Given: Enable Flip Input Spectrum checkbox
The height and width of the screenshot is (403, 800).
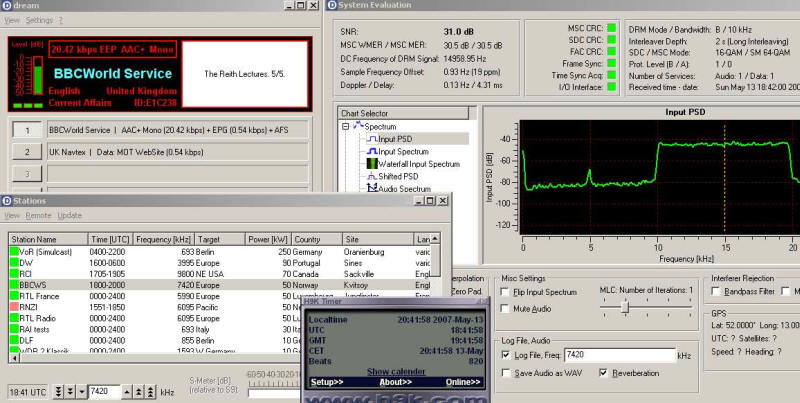Looking at the screenshot, I should coord(505,292).
